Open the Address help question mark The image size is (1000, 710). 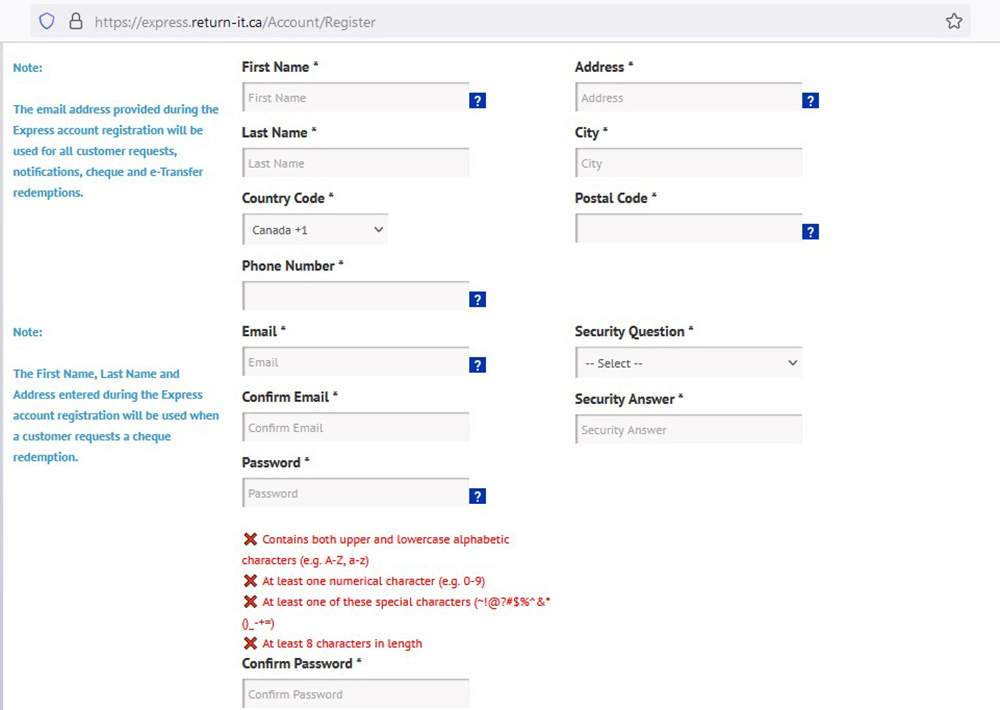pyautogui.click(x=811, y=100)
